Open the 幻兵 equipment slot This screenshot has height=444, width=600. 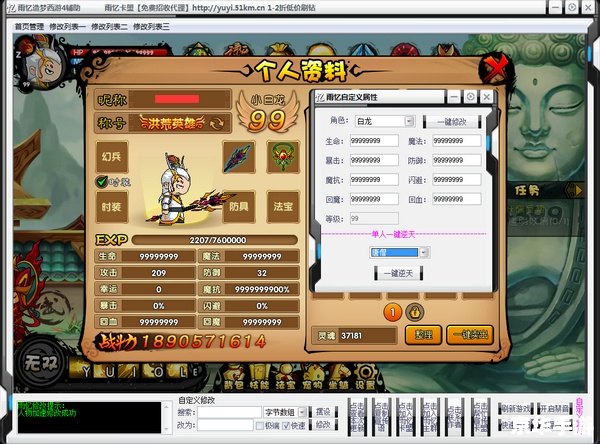(x=112, y=157)
